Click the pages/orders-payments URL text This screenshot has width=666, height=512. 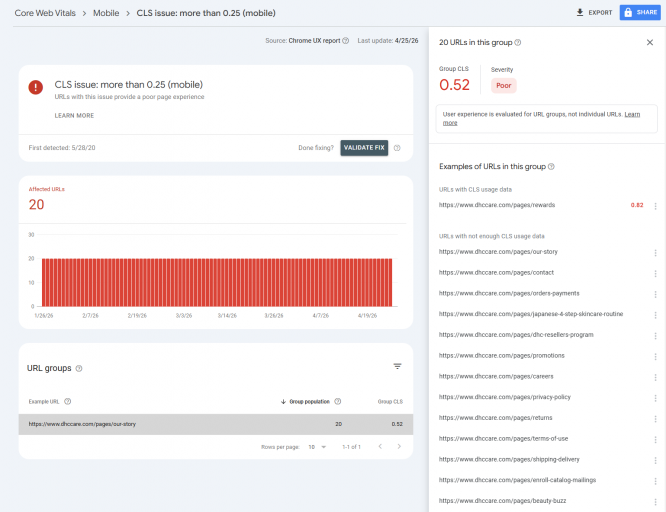509,293
